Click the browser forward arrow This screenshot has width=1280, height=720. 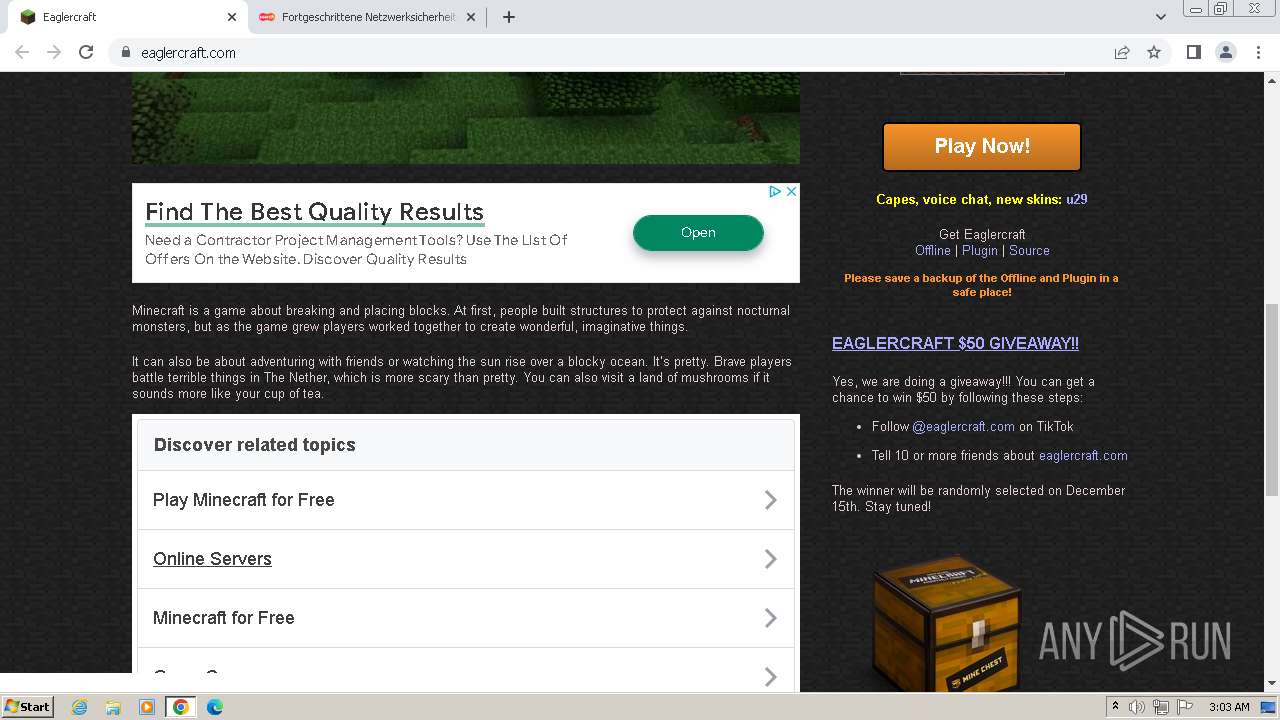click(54, 52)
